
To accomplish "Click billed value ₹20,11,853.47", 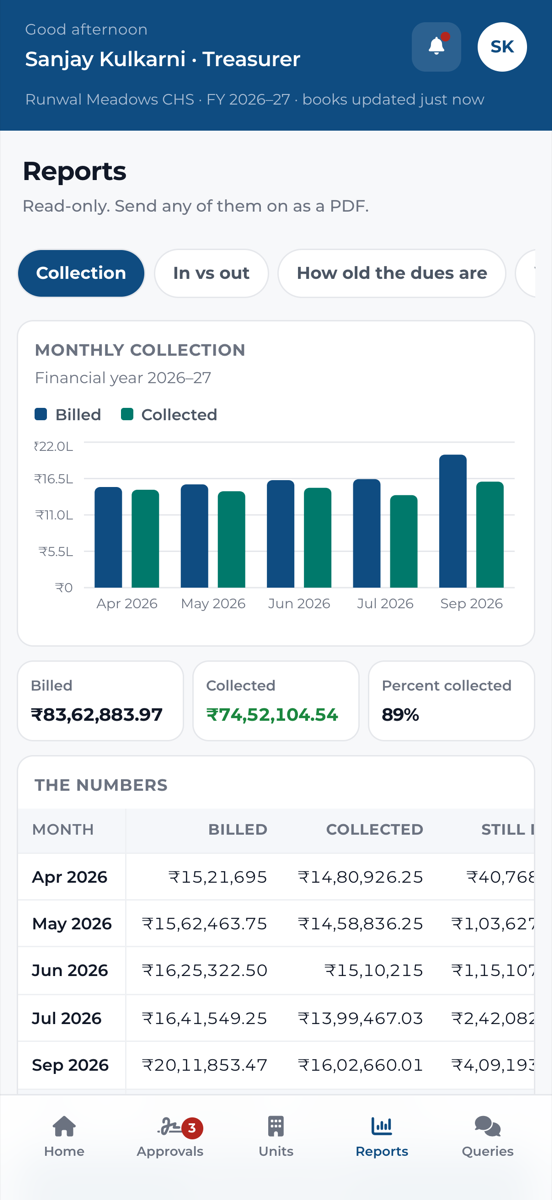I will [x=205, y=1065].
